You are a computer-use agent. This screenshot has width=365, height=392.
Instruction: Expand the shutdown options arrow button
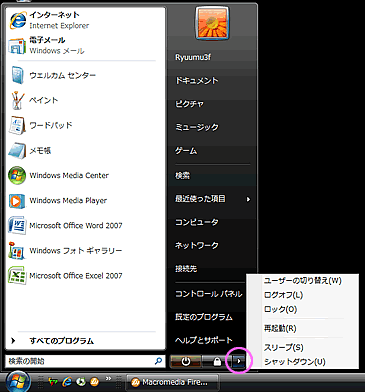239,361
